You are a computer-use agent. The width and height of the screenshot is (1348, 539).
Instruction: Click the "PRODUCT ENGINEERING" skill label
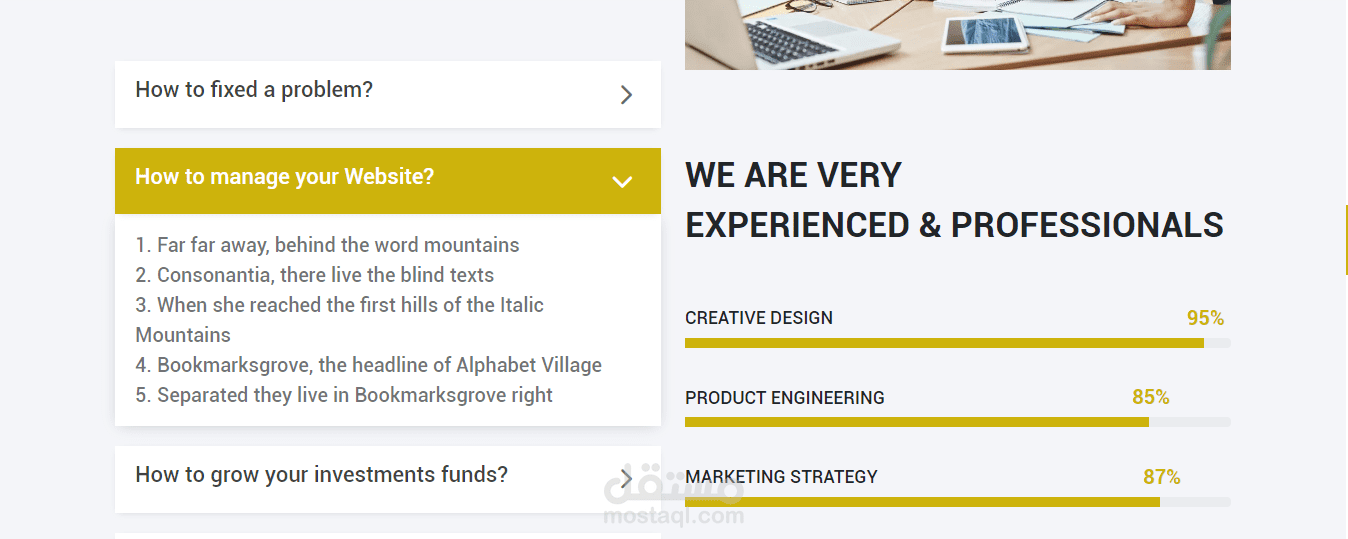(x=785, y=398)
